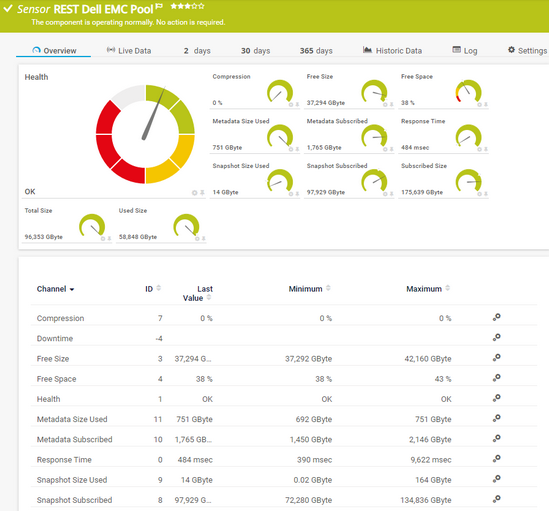Click the gear icon under Compression gauge
The height and width of the screenshot is (511, 549).
[291, 105]
